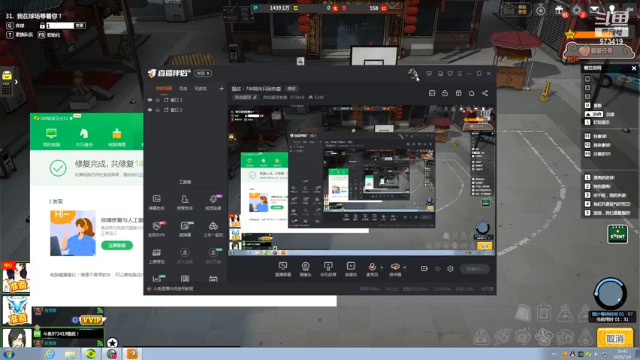Open the Windows Start button
This screenshot has width=640, height=360.
pos(8,354)
